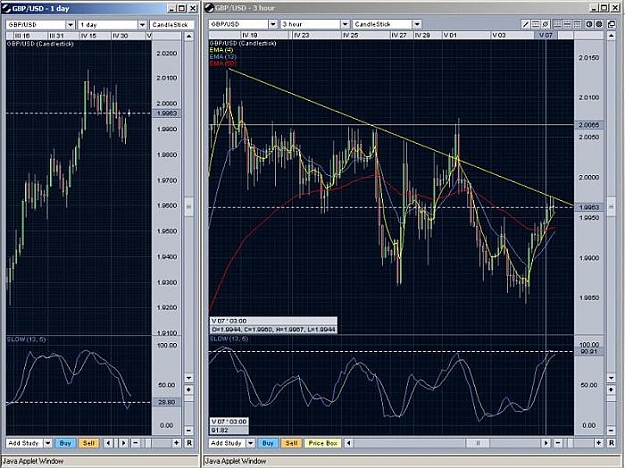Click the 28.80 stochastic value marker in 1 day chart
The height and width of the screenshot is (469, 625).
click(167, 402)
